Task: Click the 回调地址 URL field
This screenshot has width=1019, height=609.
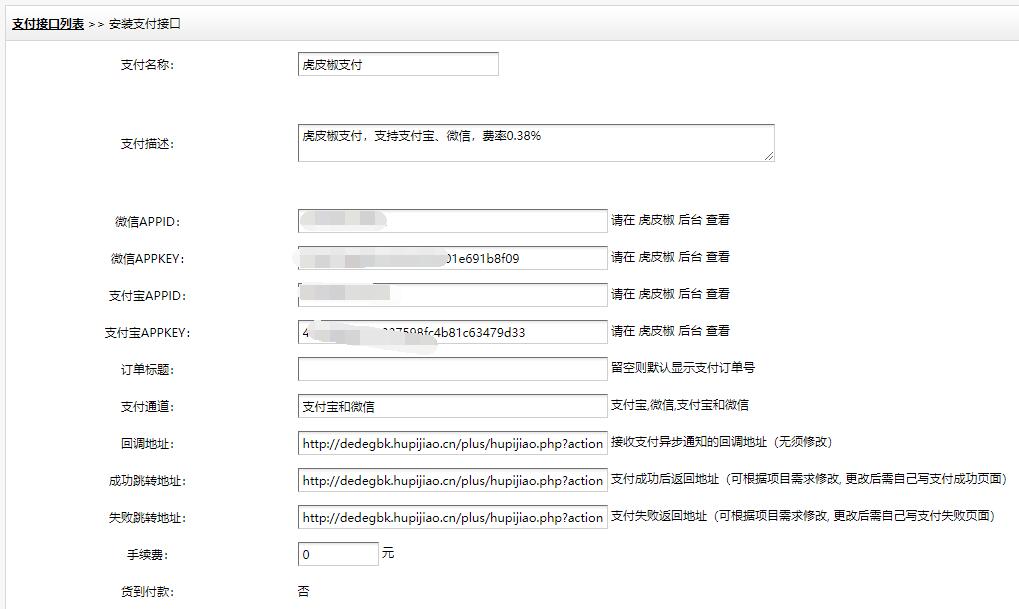Action: pos(453,443)
